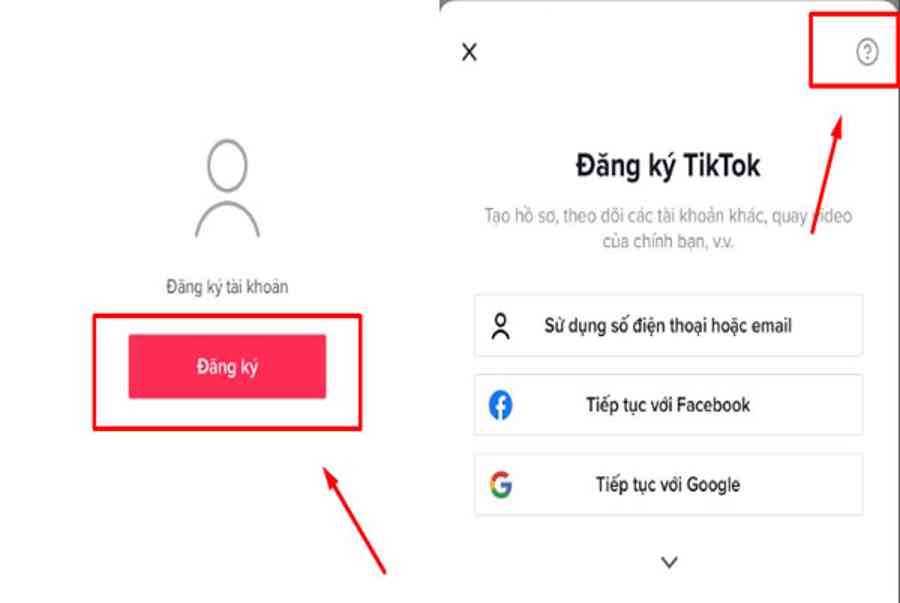The image size is (900, 603).
Task: Continue with the Tiếp tục với Google option
Action: 668,484
